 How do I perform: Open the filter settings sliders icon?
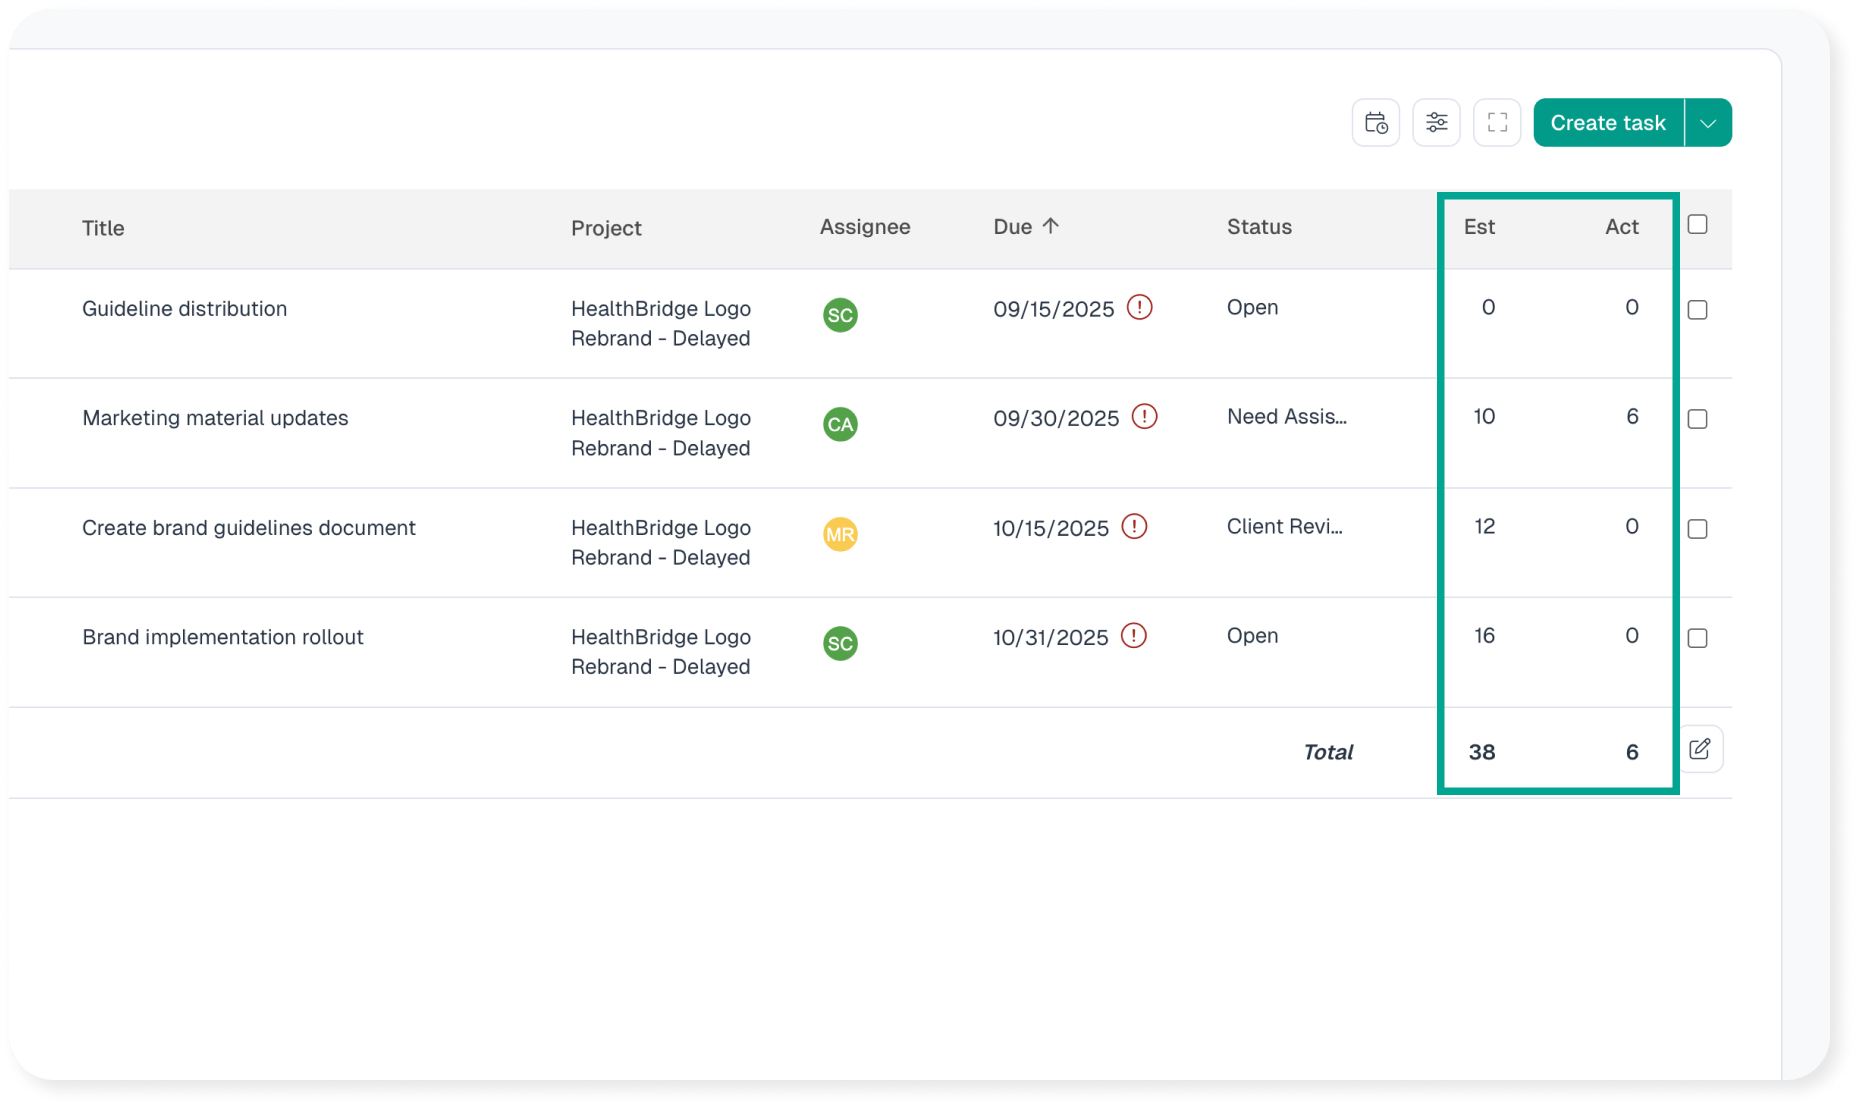click(x=1436, y=123)
